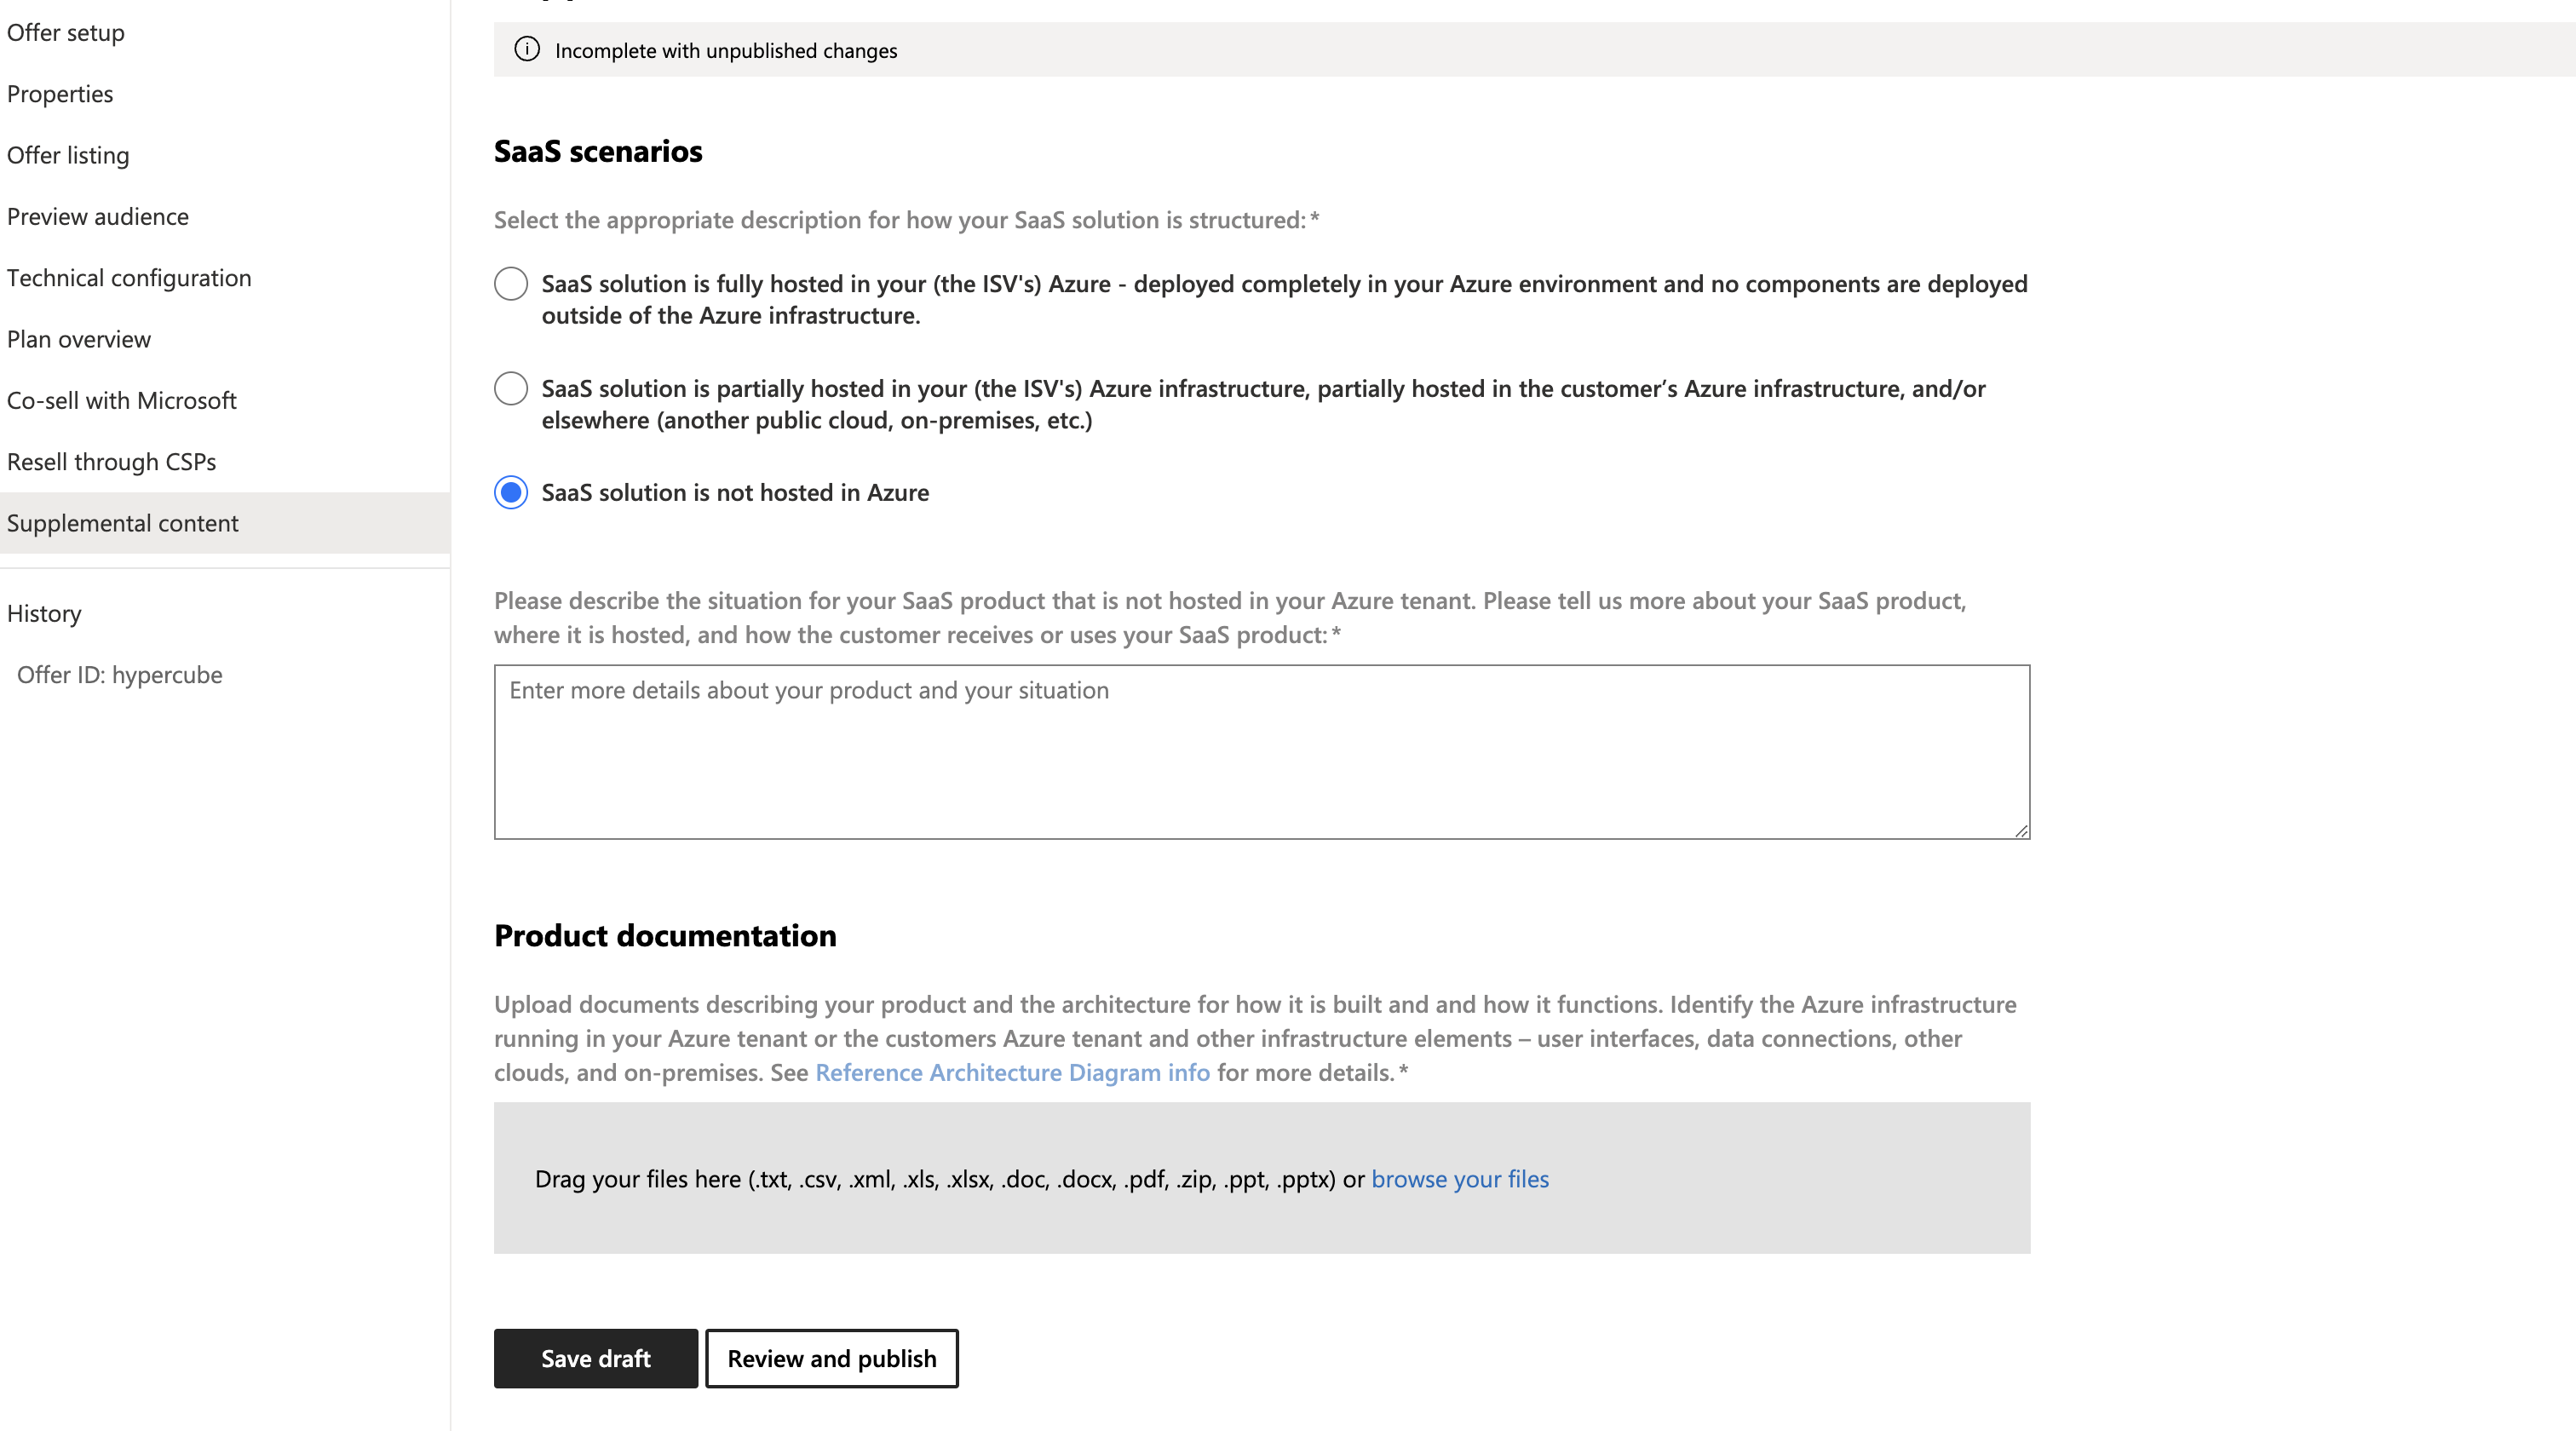Open Technical configuration
Screen dimensions: 2576x1431
point(129,278)
